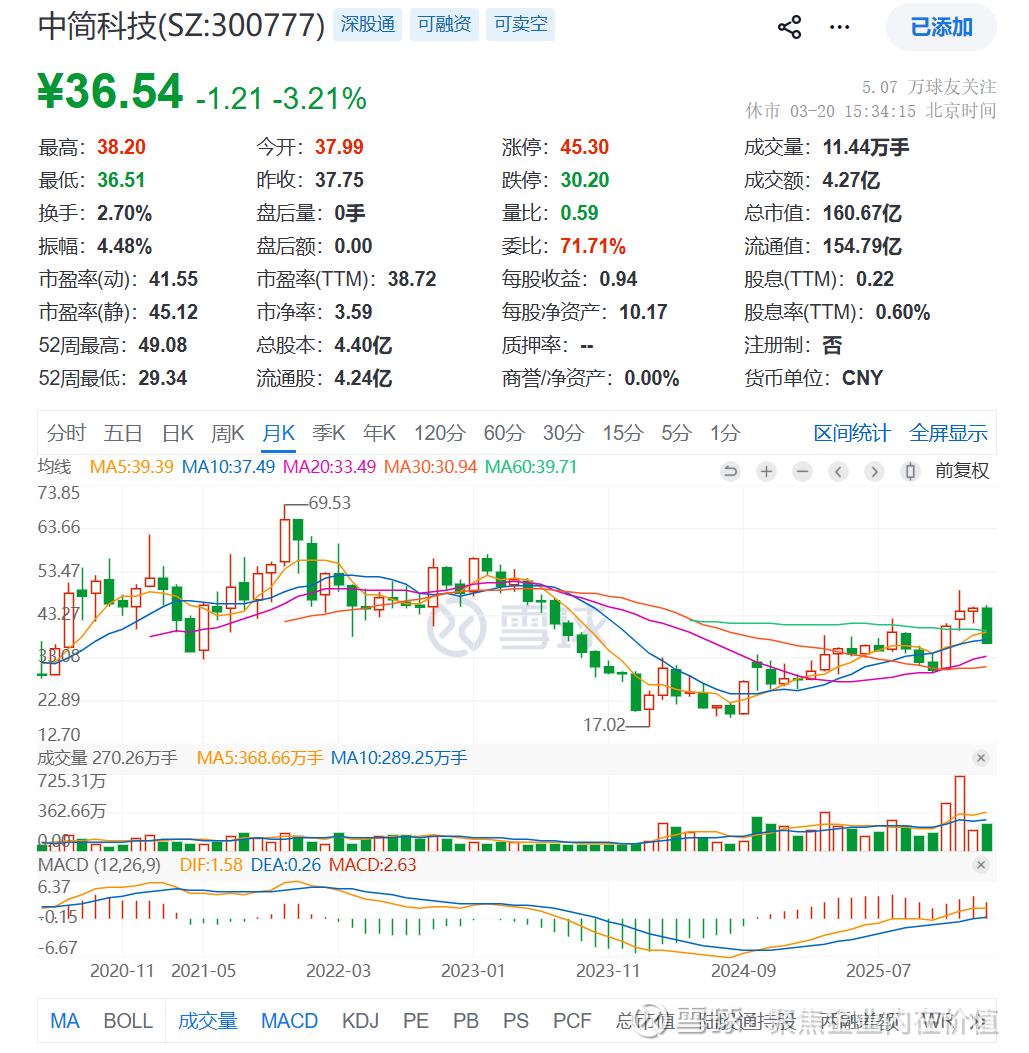
Task: Toggle the KDJ indicator
Action: coord(361,1021)
